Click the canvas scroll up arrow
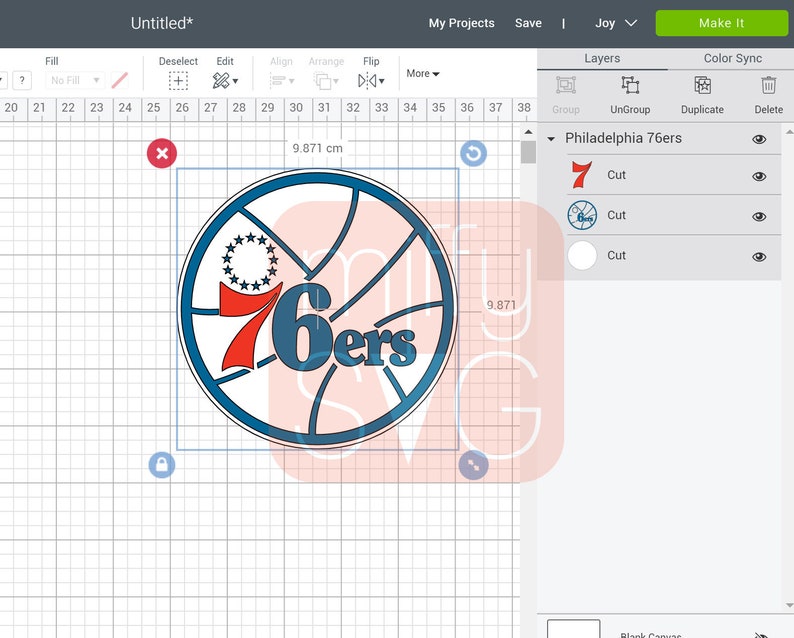Screen dimensions: 794x638 pos(528,132)
